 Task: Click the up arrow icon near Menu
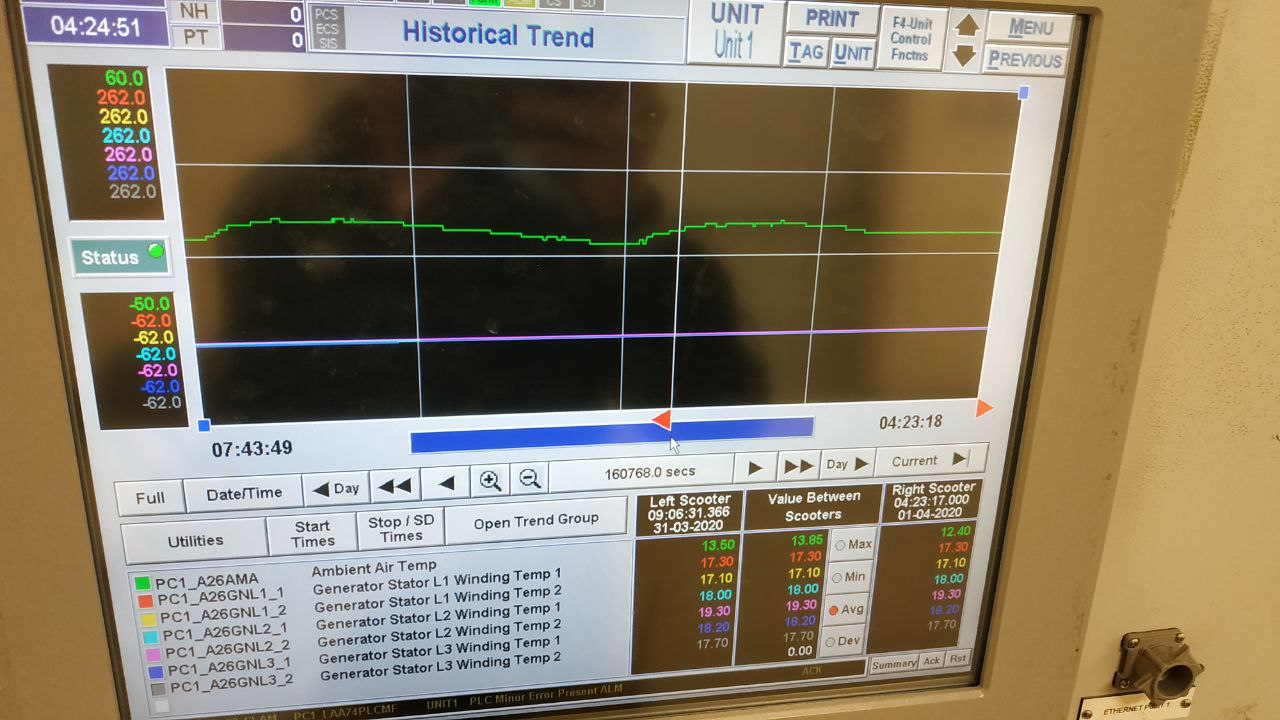pos(965,26)
